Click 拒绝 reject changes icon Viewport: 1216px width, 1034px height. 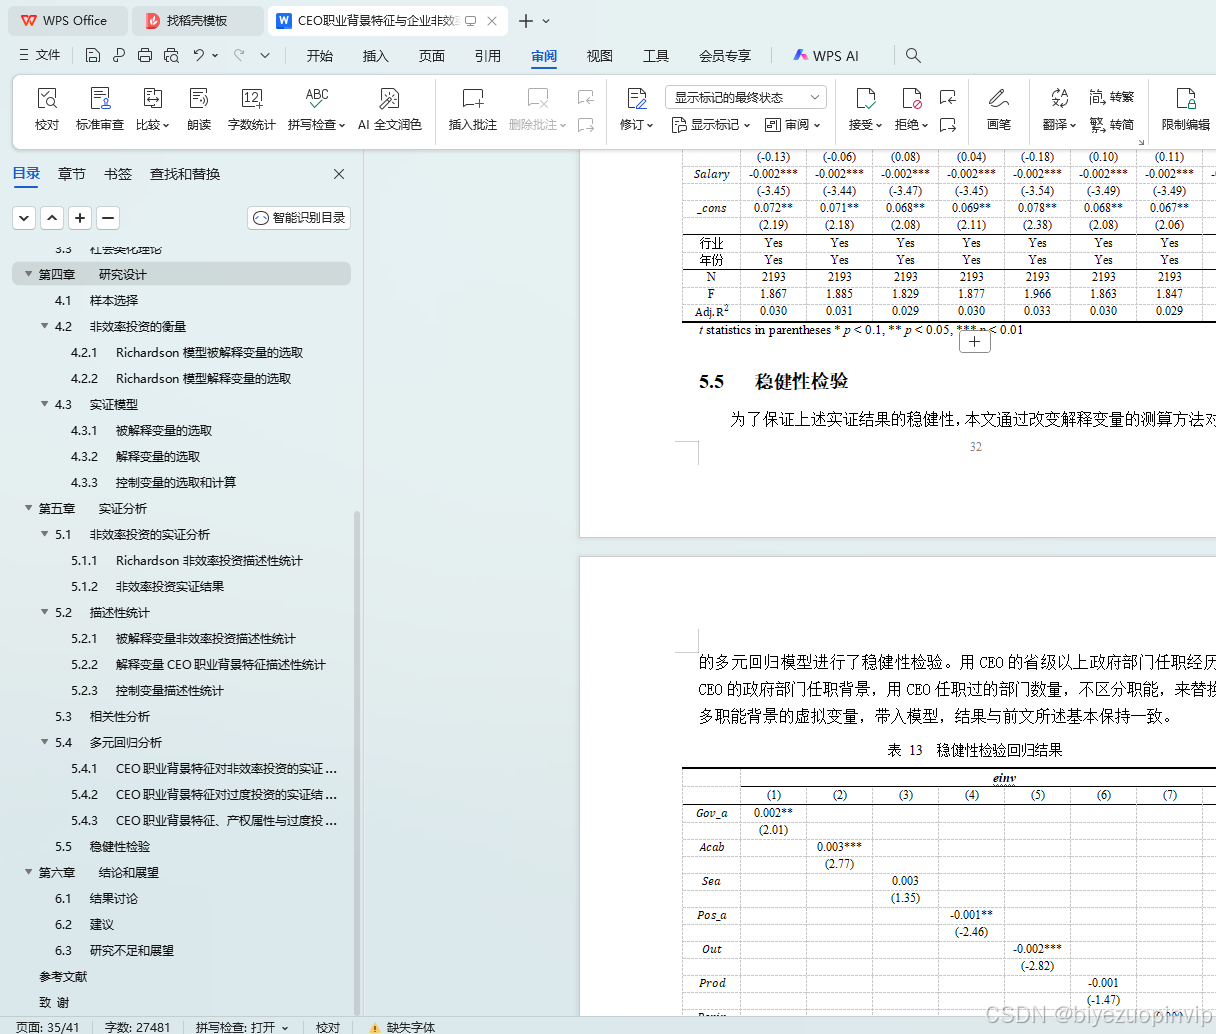(x=912, y=98)
